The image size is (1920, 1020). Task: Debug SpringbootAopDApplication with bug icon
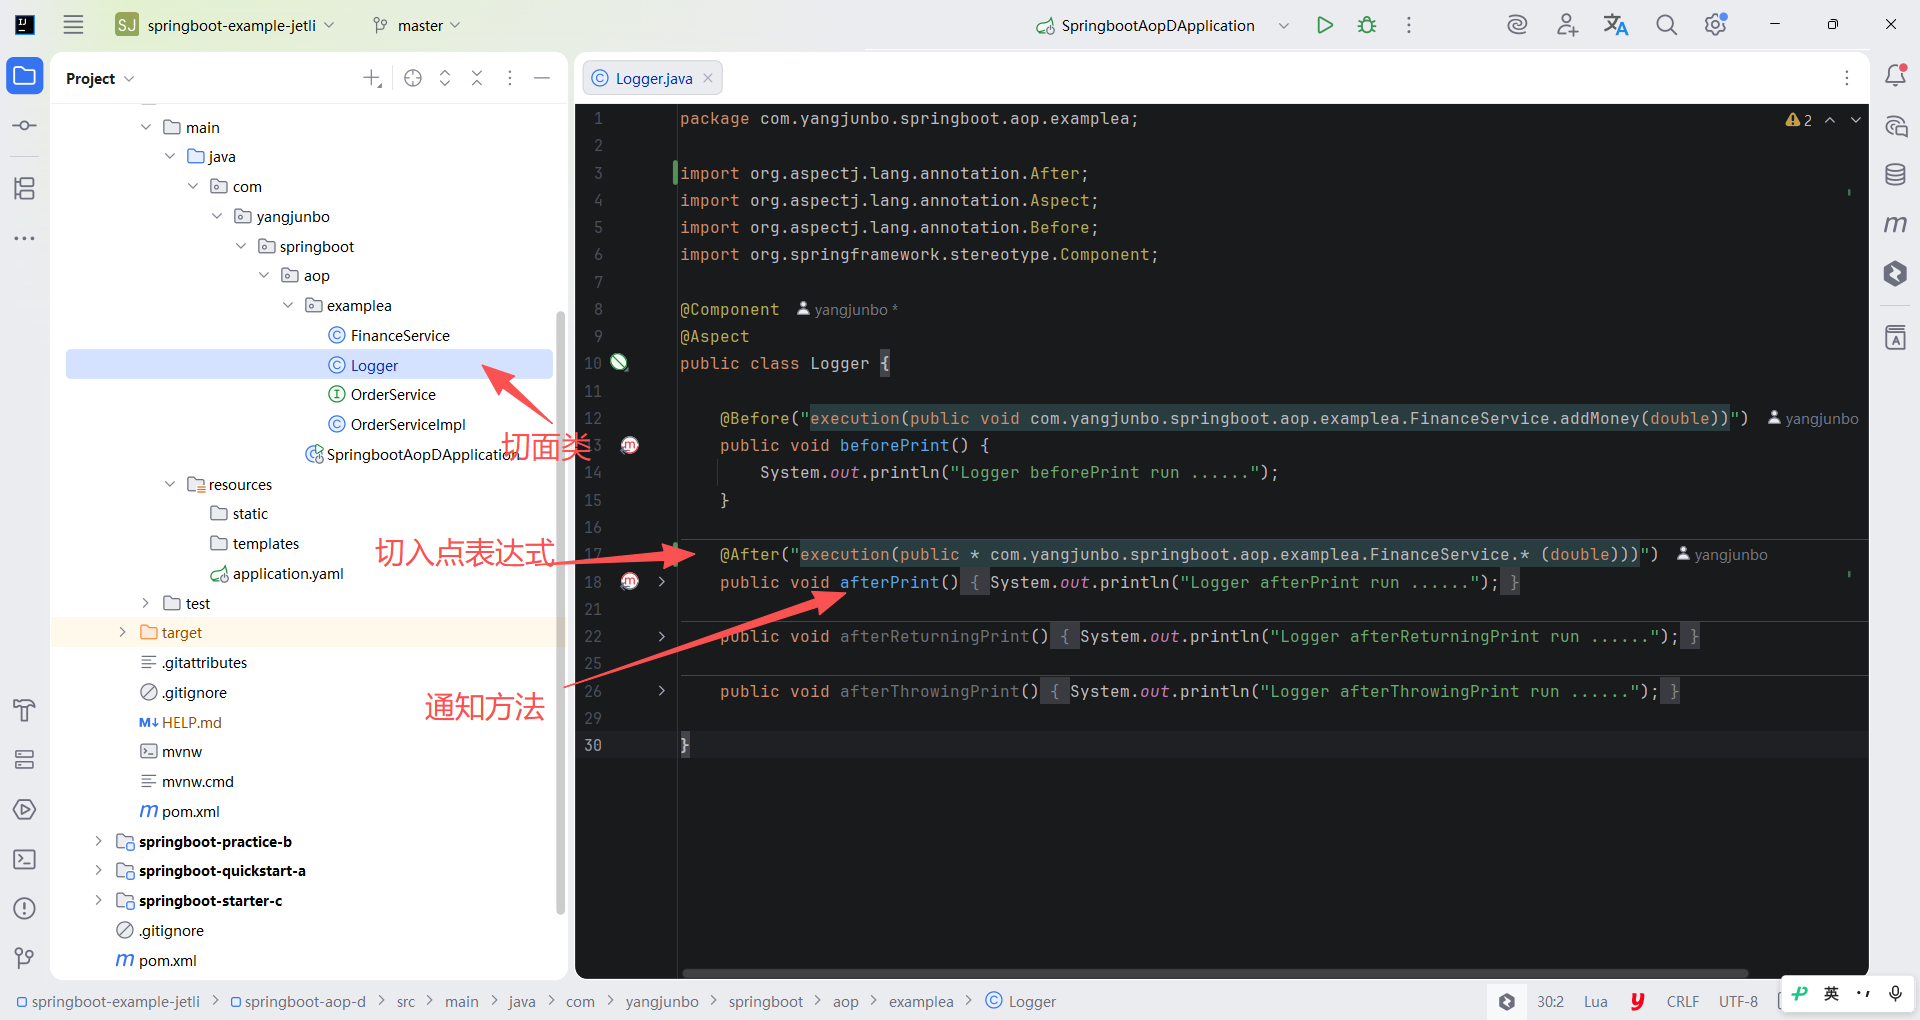pos(1367,25)
